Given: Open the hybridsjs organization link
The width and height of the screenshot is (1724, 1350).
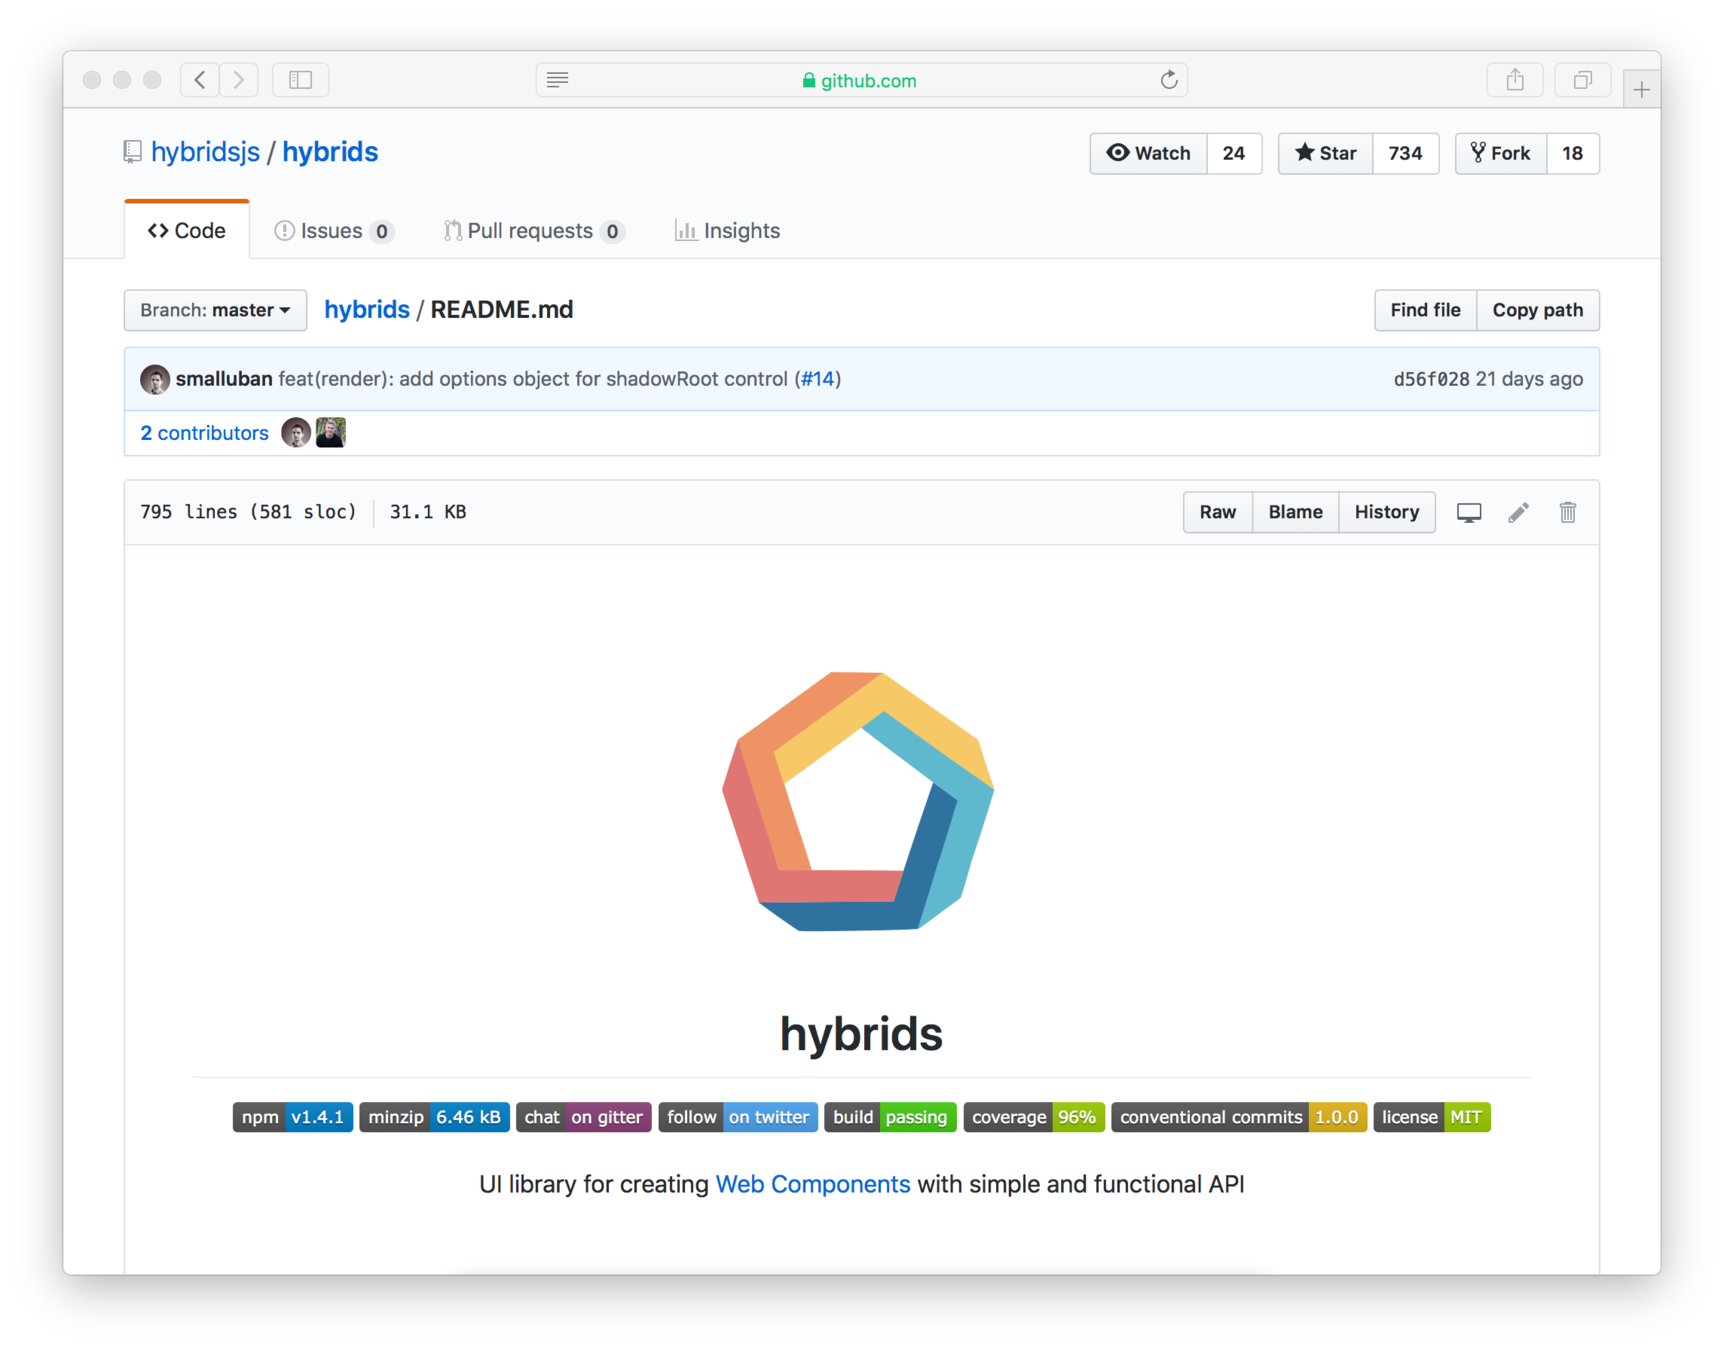Looking at the screenshot, I should coord(205,152).
